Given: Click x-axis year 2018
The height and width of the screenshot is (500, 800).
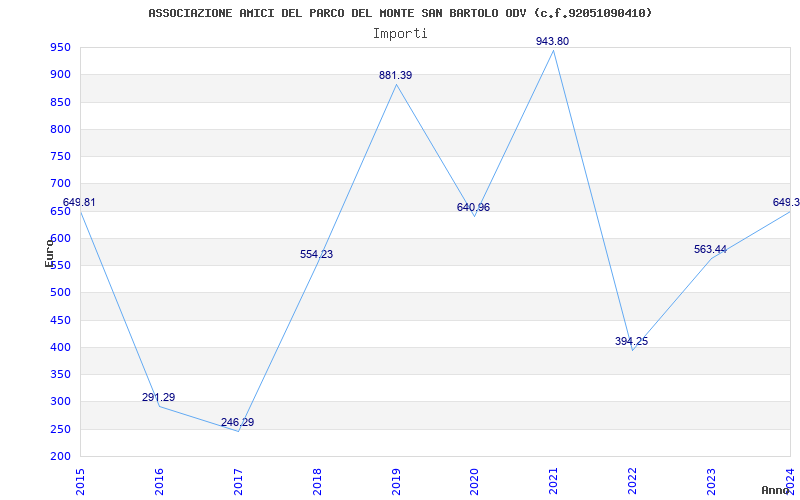Looking at the screenshot, I should pos(317,482).
